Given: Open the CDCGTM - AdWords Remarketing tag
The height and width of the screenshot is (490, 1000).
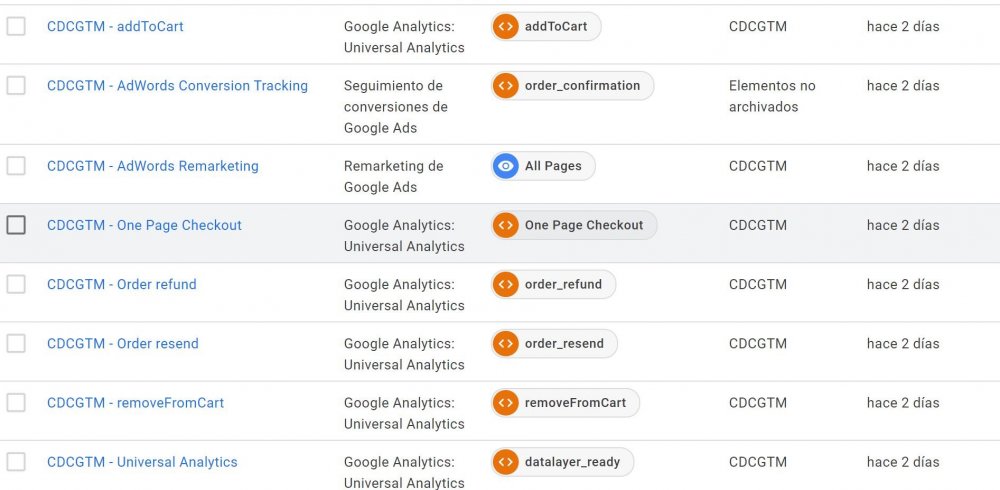Looking at the screenshot, I should (x=153, y=166).
